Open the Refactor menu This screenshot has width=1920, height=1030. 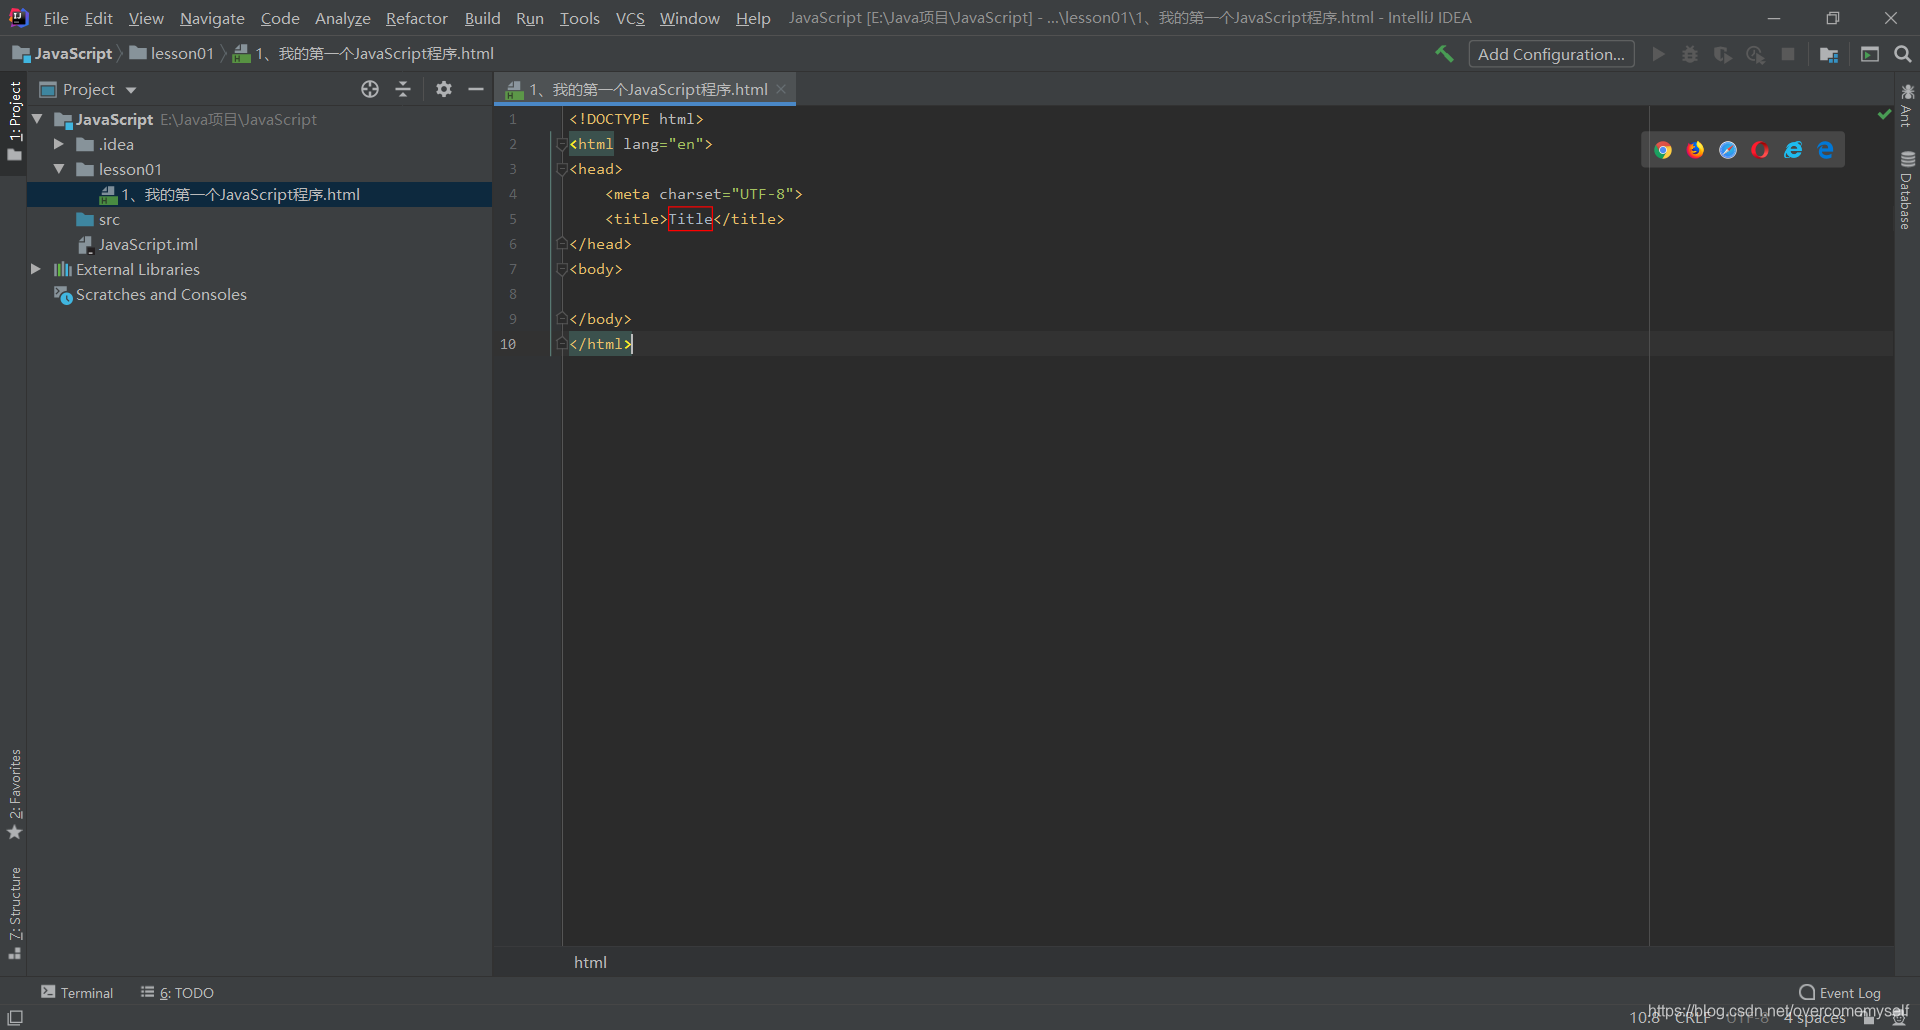pyautogui.click(x=416, y=18)
